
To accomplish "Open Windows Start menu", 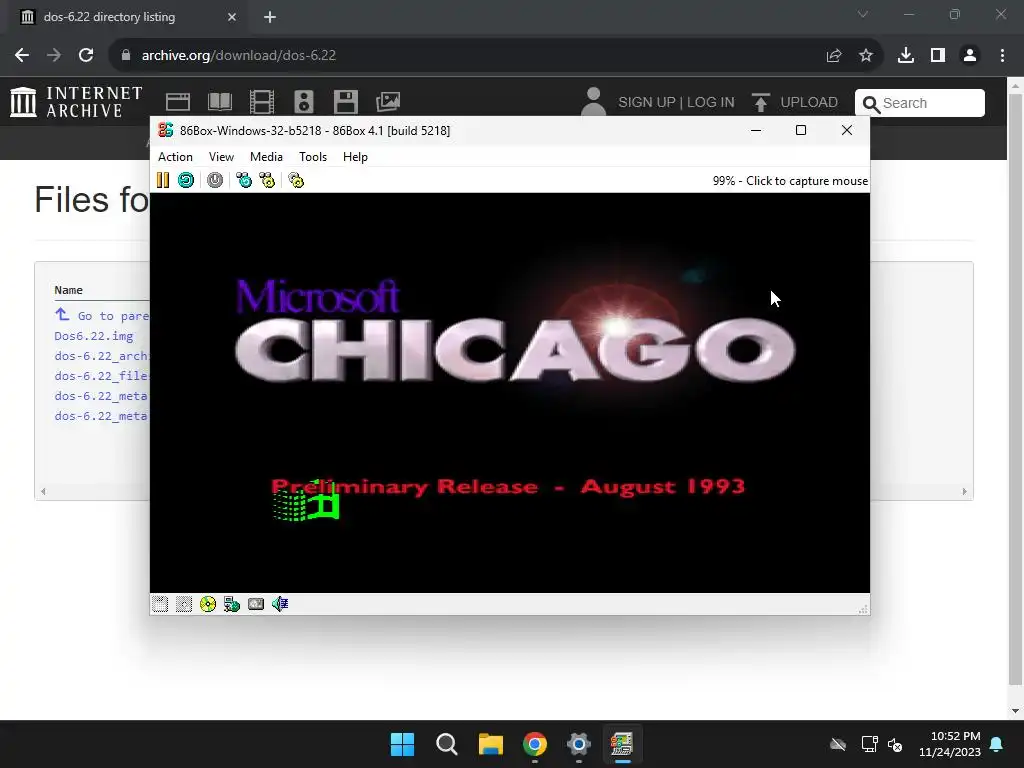I will 402,744.
